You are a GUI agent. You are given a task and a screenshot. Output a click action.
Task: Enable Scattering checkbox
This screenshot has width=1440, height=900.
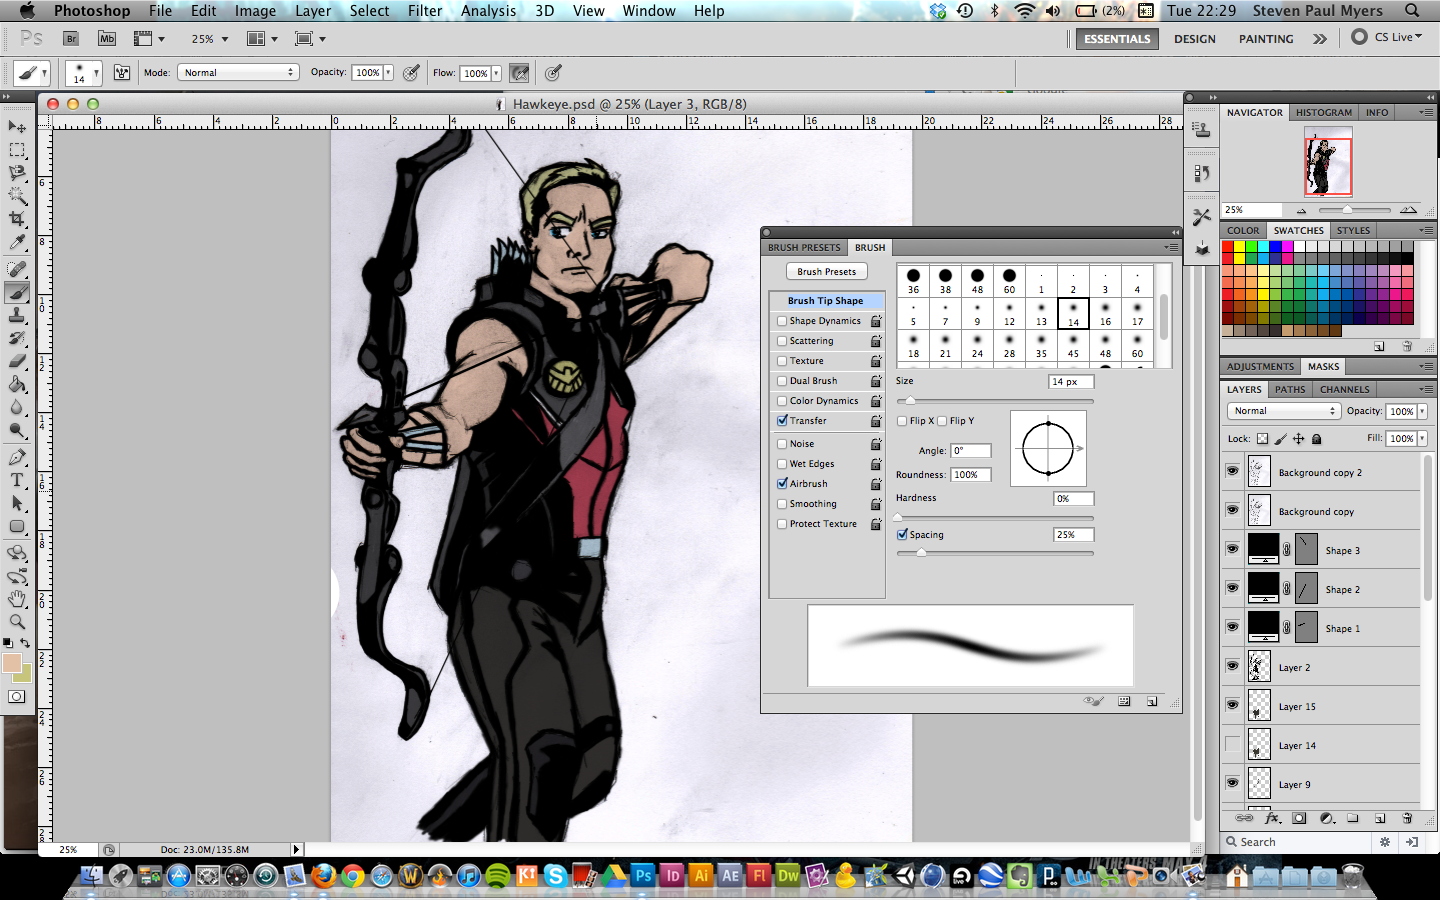tap(782, 341)
